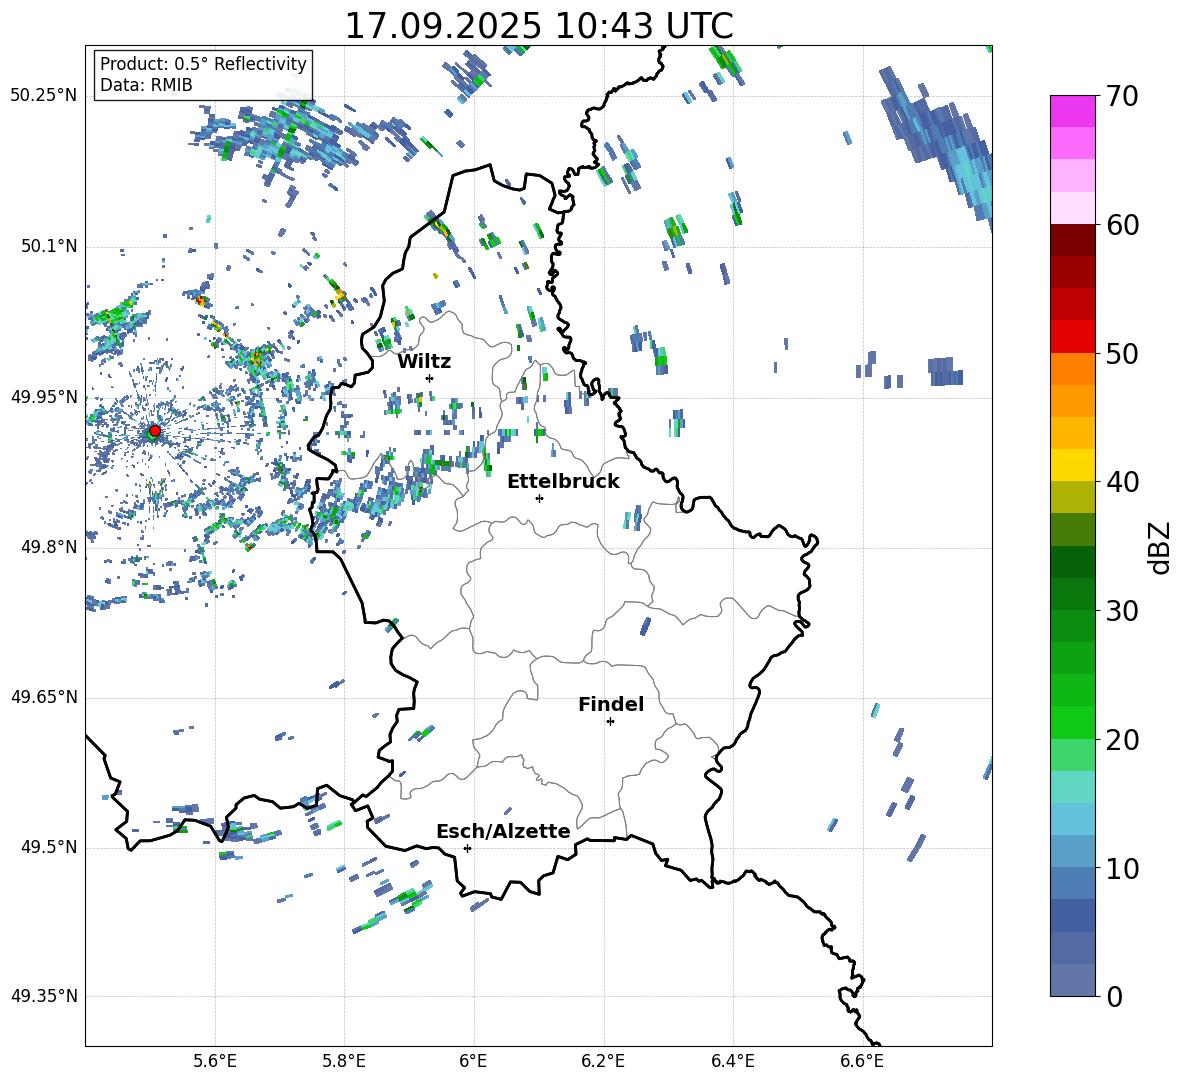Click the red radar station marker
The width and height of the screenshot is (1184, 1081).
tap(155, 430)
